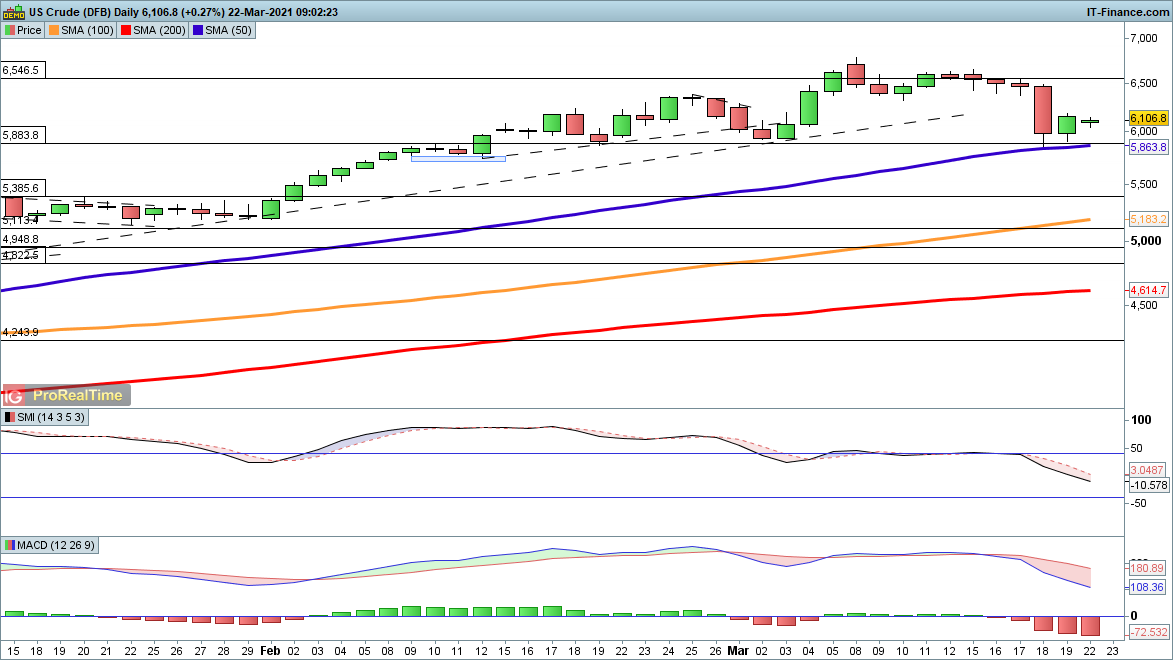The width and height of the screenshot is (1173, 660).
Task: Click the Mar label on the date axis
Action: tap(738, 649)
